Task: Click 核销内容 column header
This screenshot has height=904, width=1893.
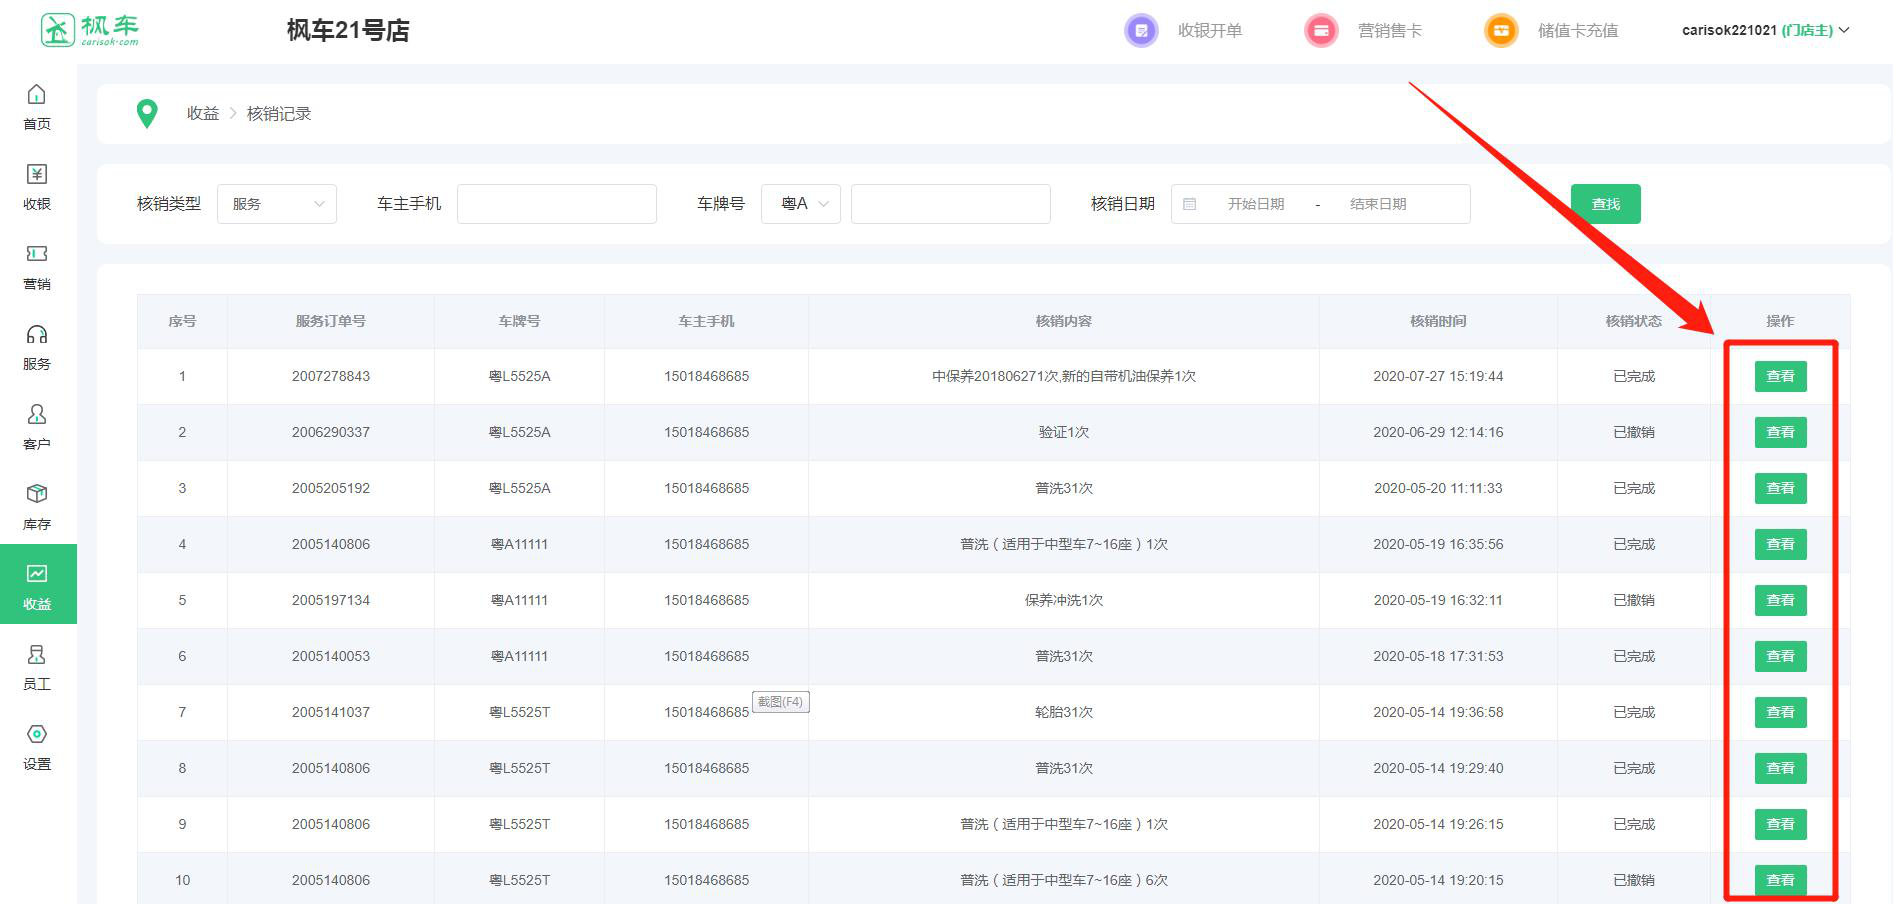Action: coord(1064,321)
